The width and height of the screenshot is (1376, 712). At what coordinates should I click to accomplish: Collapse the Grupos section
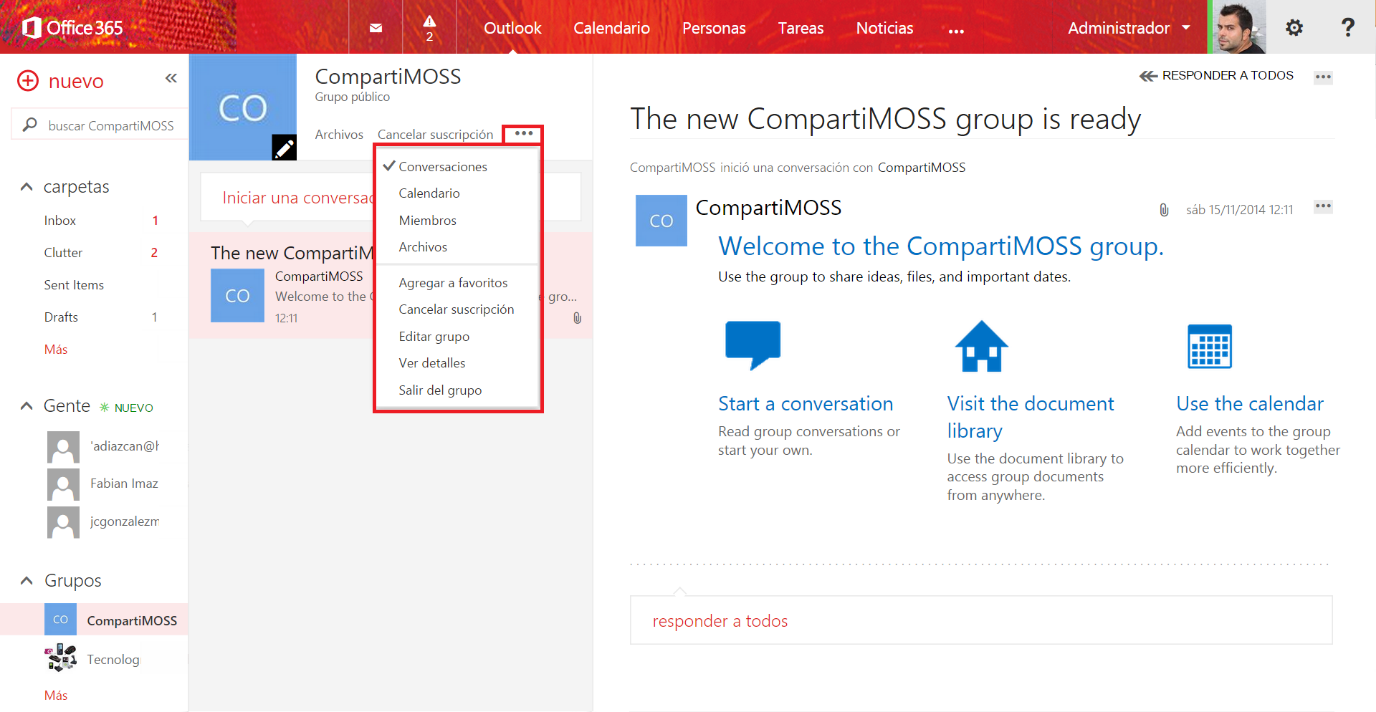pyautogui.click(x=27, y=581)
